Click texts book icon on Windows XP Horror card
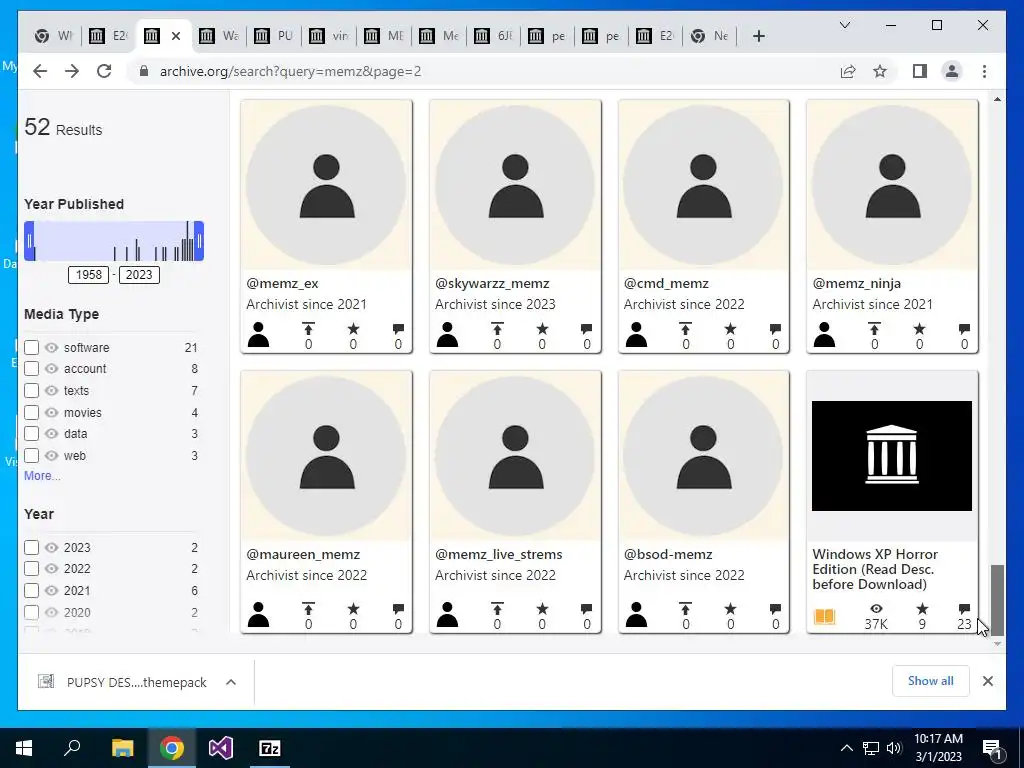The width and height of the screenshot is (1024, 768). pyautogui.click(x=824, y=616)
